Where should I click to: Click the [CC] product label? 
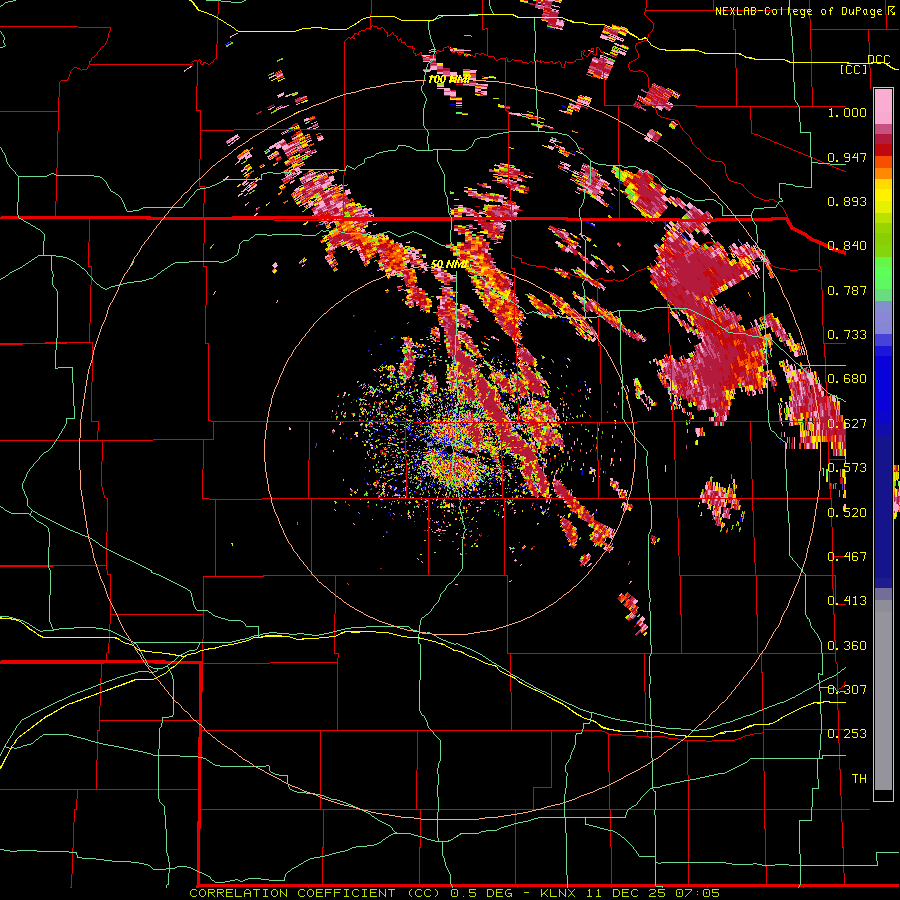(x=854, y=69)
